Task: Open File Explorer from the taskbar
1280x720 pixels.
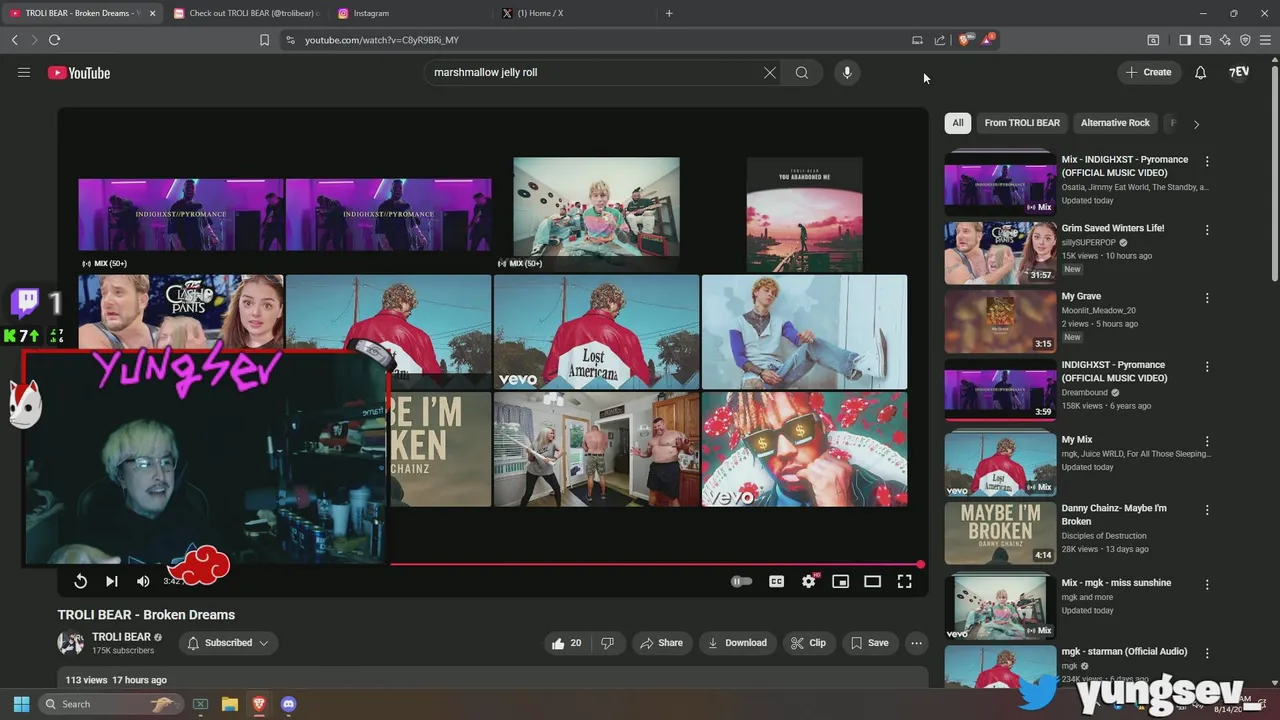Action: point(229,704)
